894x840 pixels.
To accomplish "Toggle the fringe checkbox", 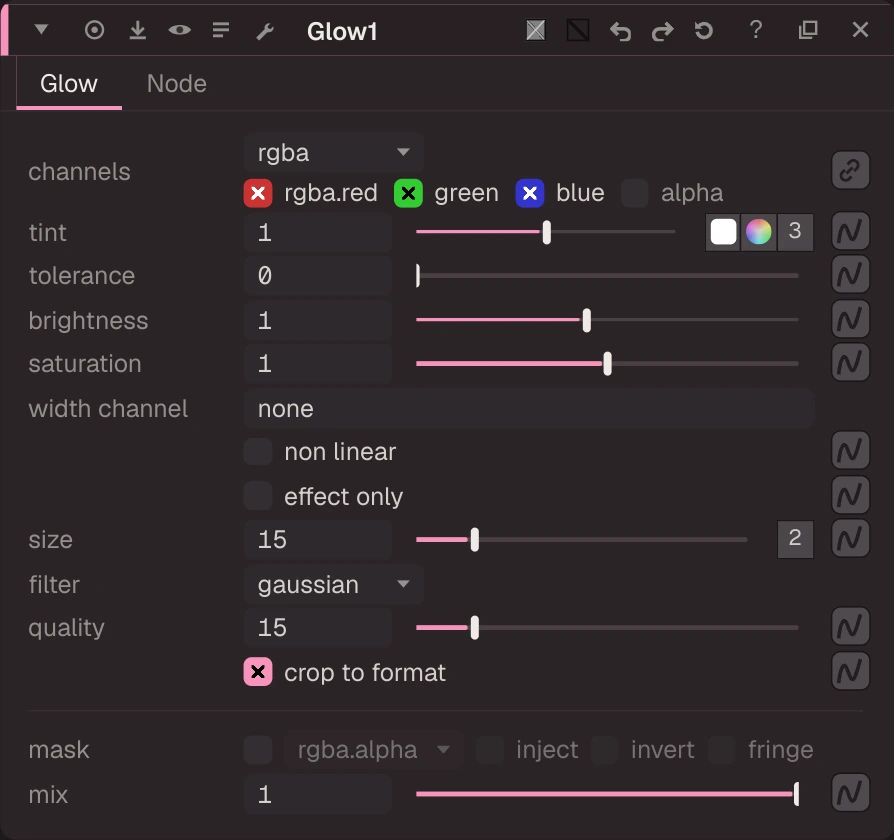I will 722,750.
